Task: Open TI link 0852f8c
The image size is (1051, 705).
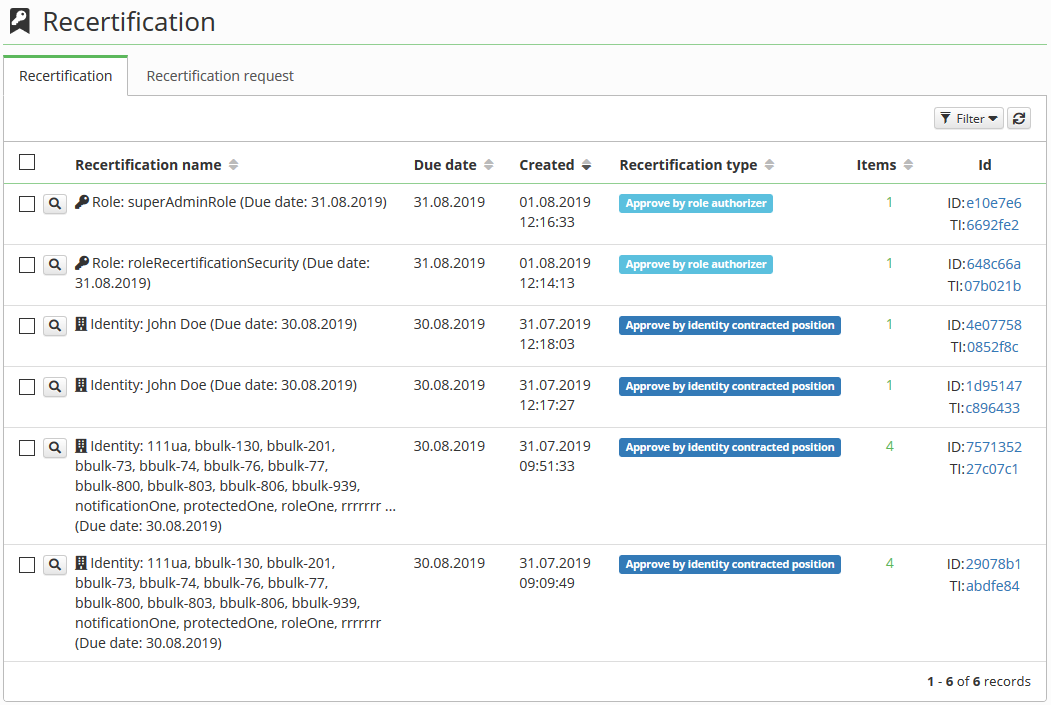Action: [992, 347]
